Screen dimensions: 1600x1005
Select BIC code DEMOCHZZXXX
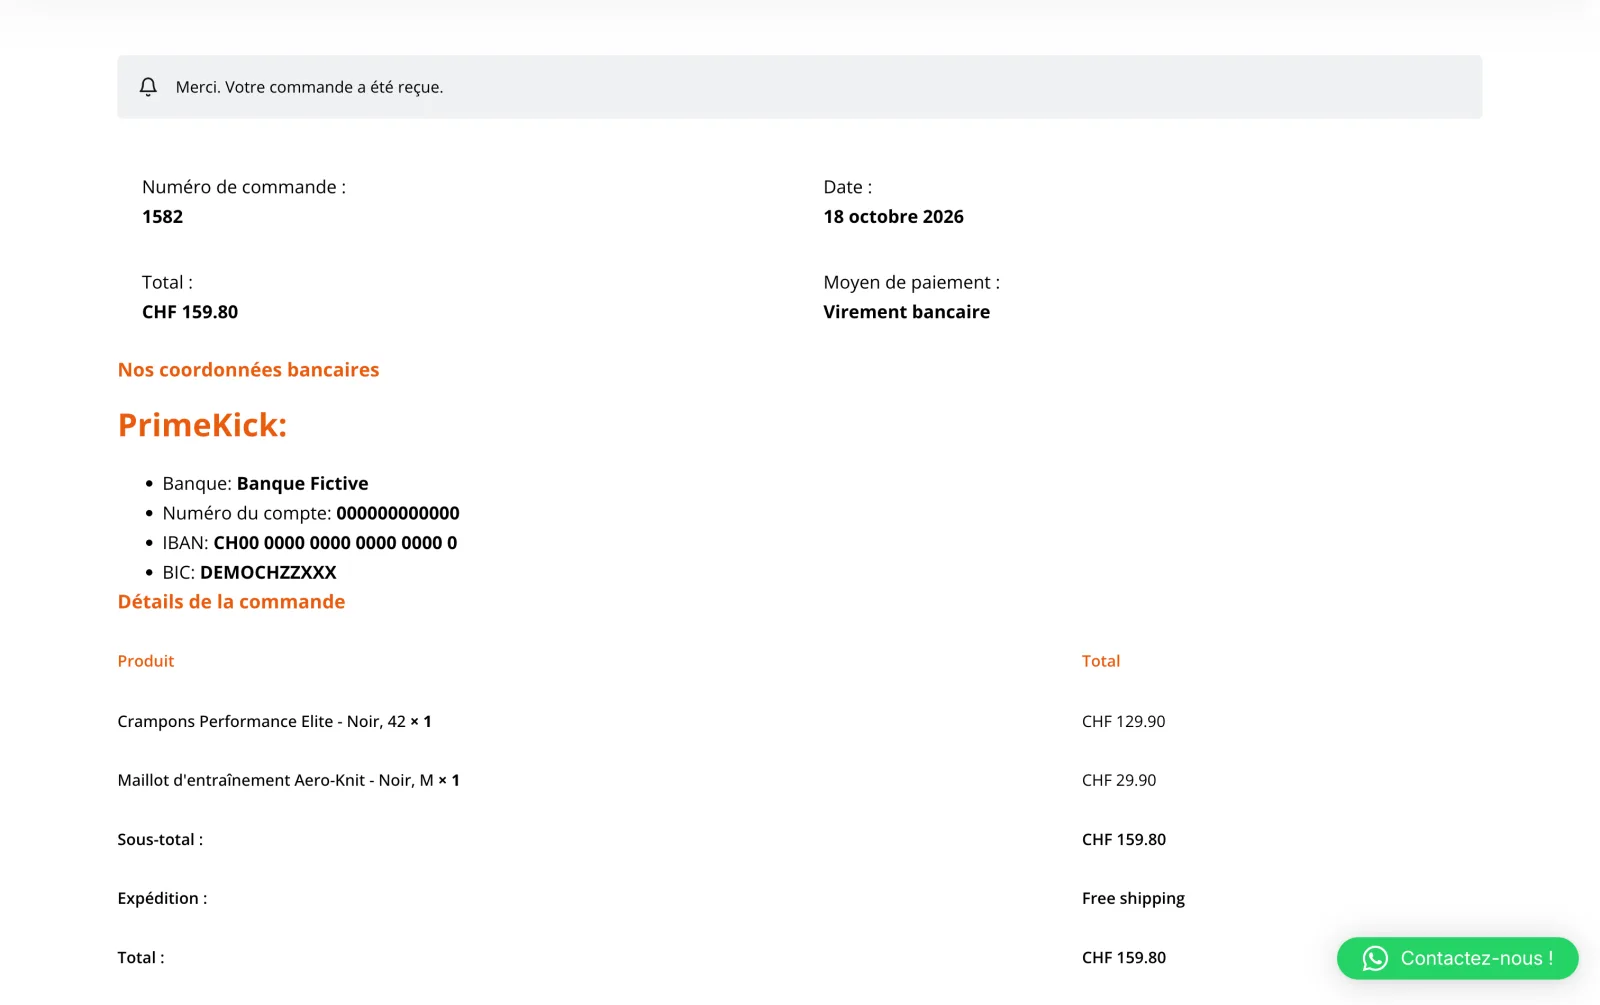(268, 573)
